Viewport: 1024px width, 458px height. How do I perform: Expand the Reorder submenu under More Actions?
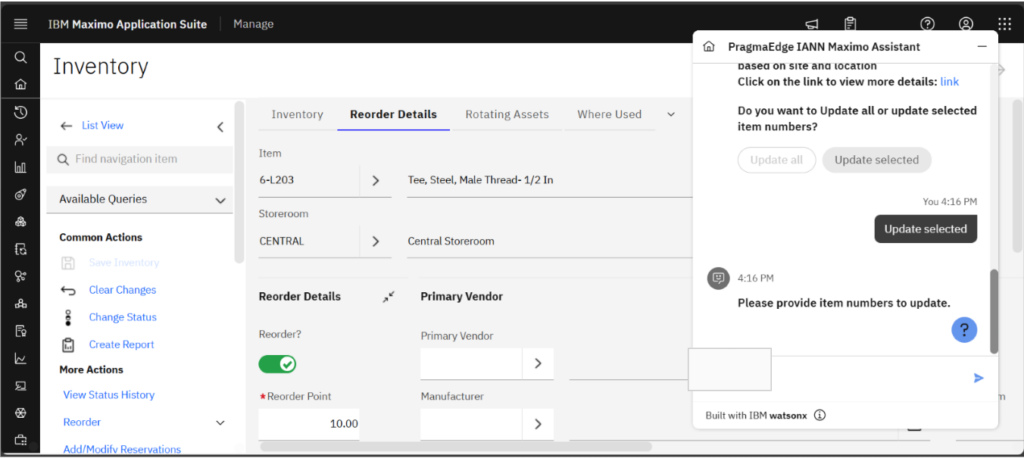pos(220,423)
